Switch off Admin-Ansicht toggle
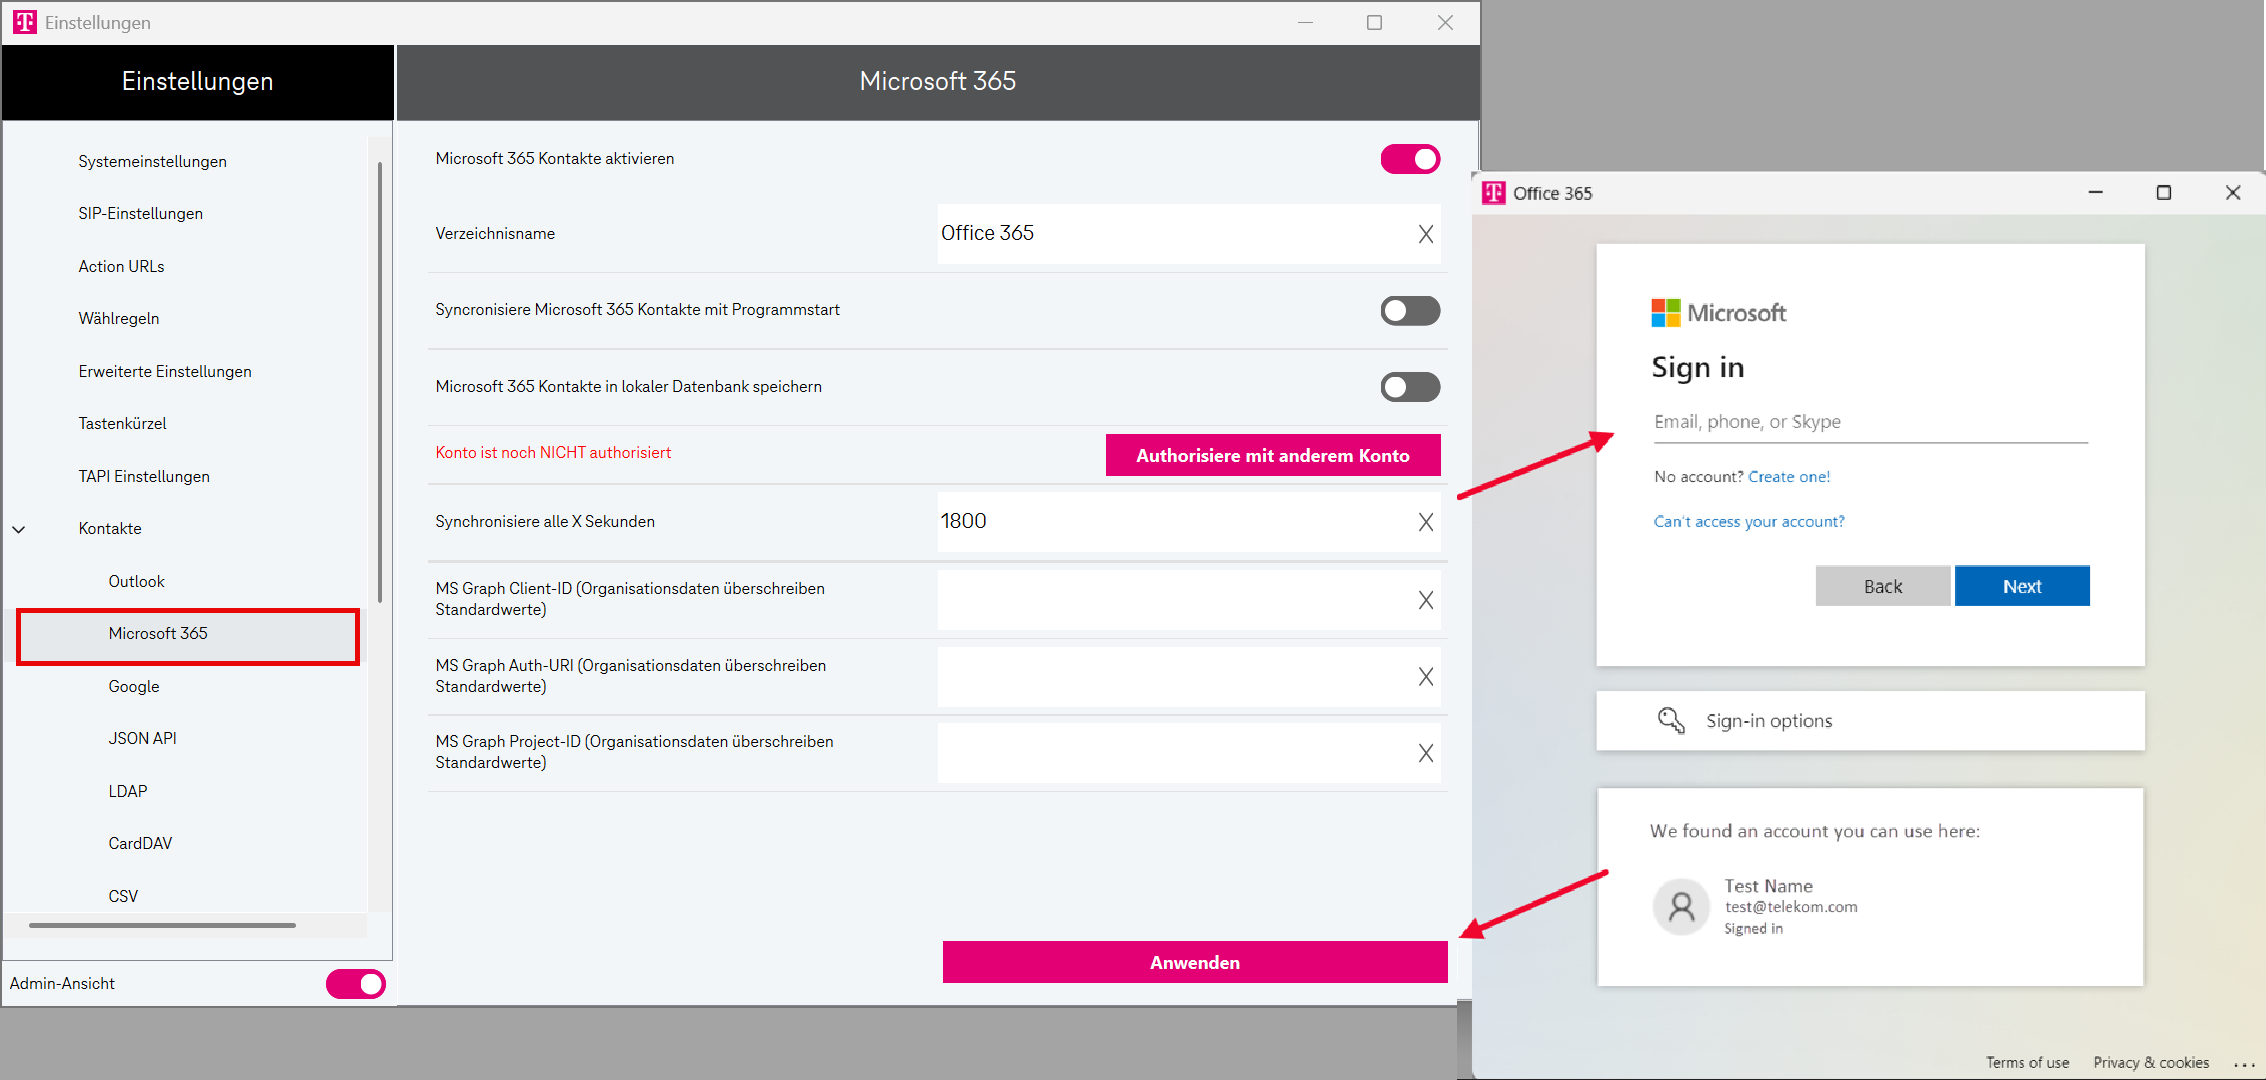 [x=355, y=984]
